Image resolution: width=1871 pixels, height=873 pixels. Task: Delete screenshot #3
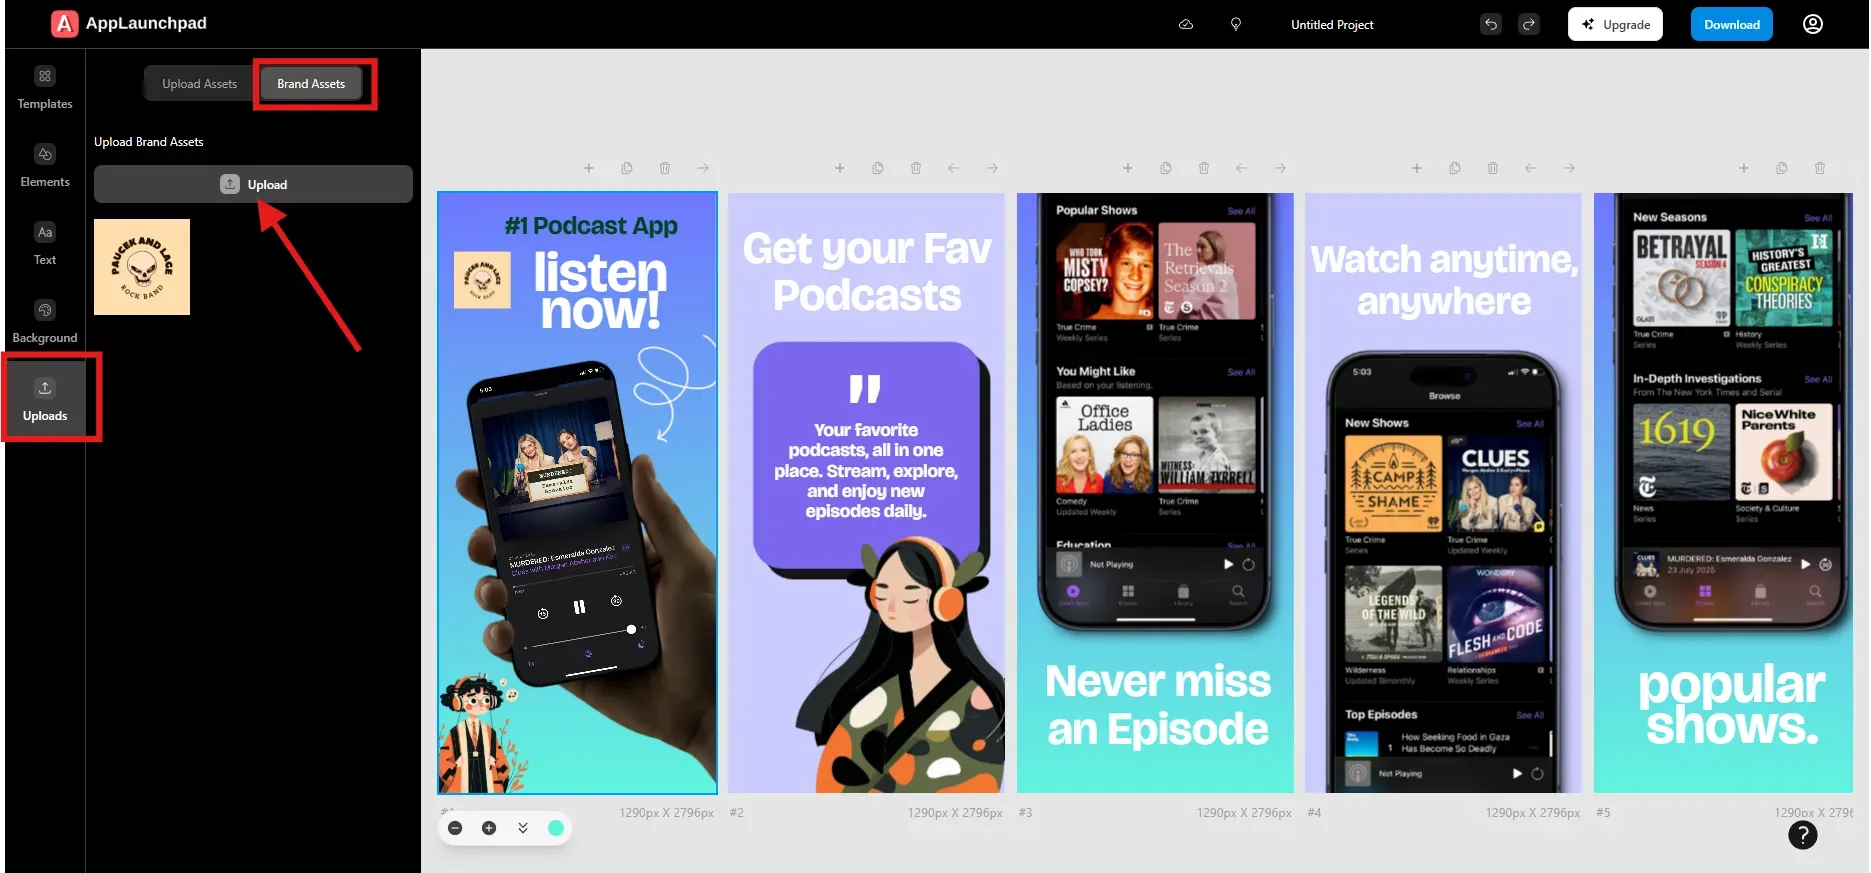[x=1204, y=168]
